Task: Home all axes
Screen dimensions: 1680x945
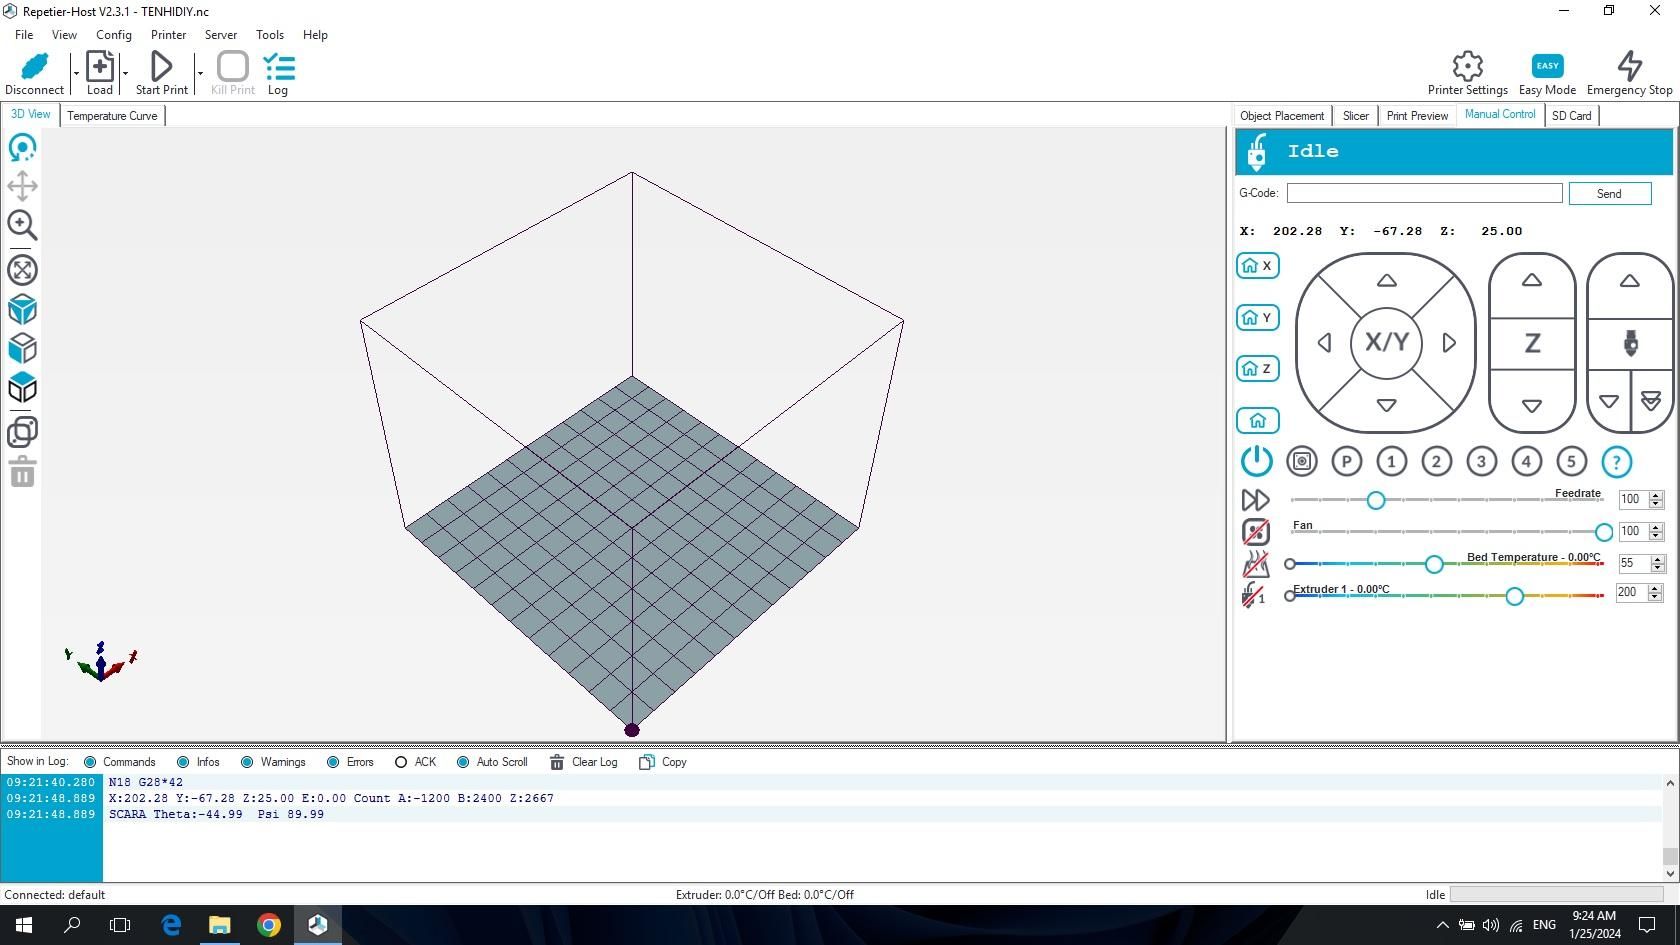Action: 1257,421
